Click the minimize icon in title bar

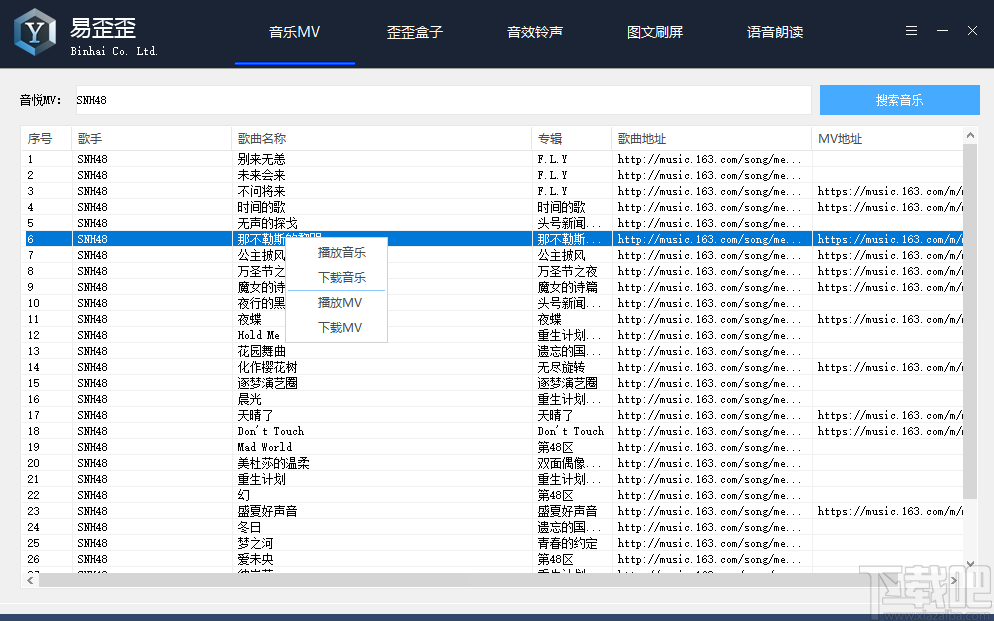[941, 30]
